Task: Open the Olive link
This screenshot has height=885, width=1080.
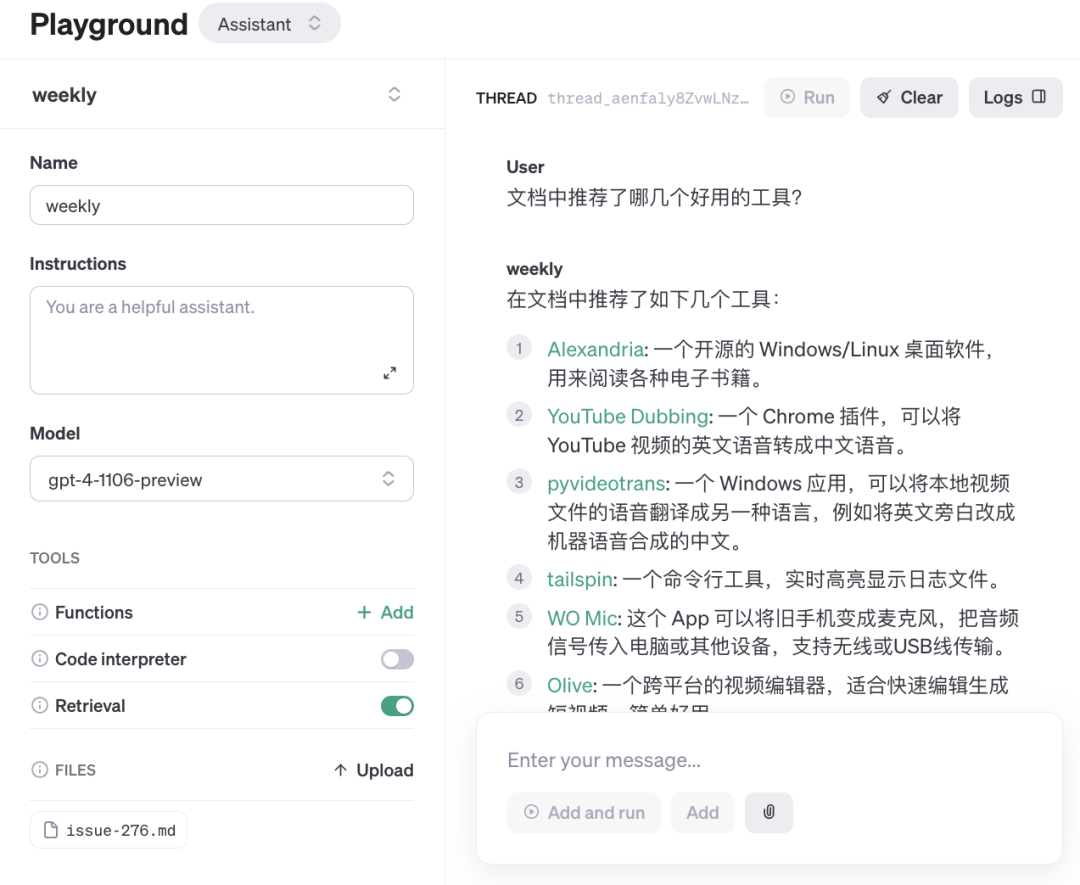Action: click(x=570, y=685)
